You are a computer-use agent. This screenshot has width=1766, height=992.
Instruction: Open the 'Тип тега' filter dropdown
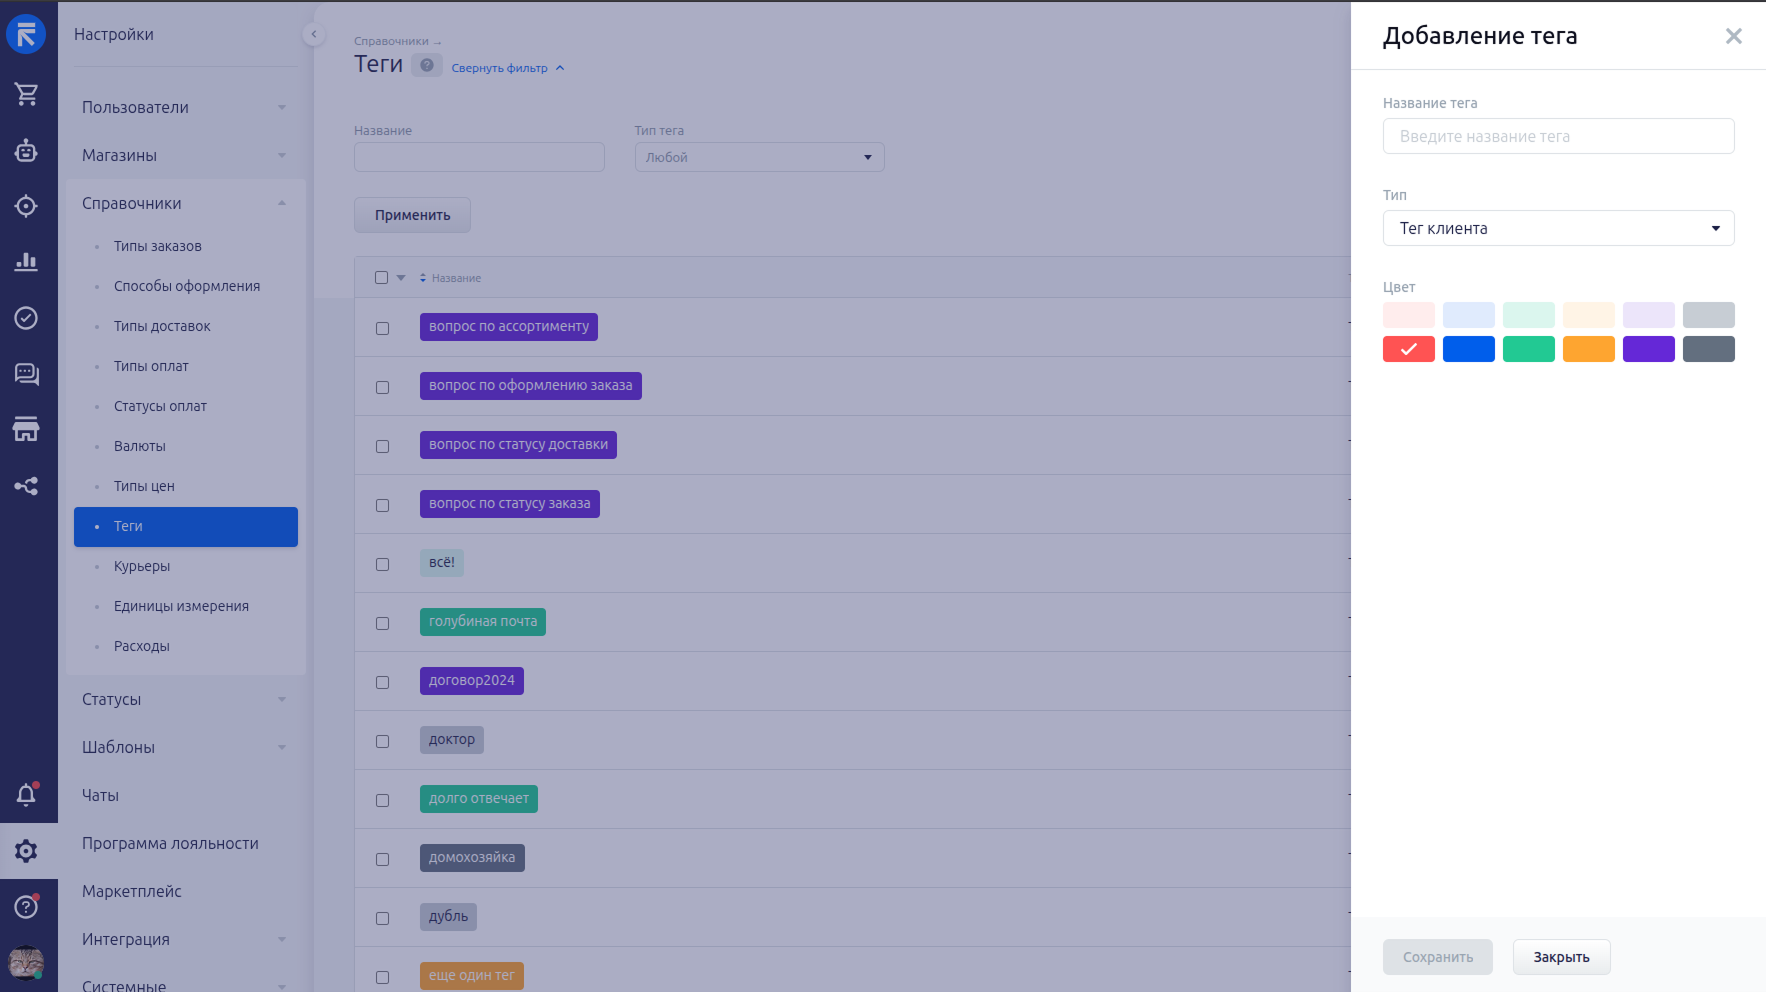759,157
